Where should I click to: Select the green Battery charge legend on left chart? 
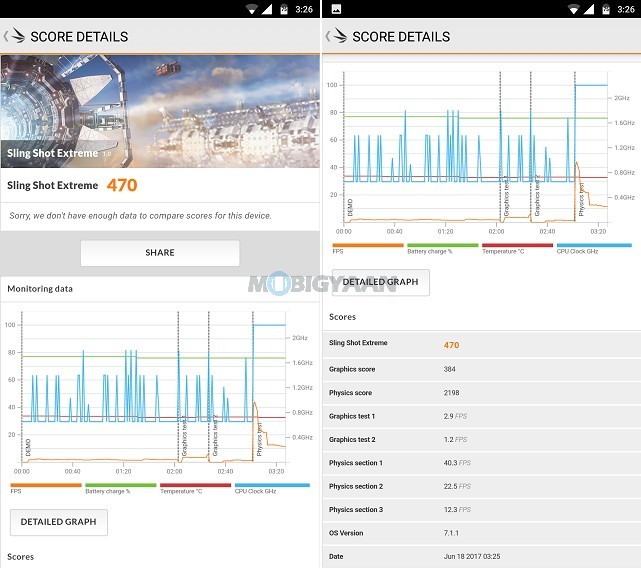tap(121, 485)
